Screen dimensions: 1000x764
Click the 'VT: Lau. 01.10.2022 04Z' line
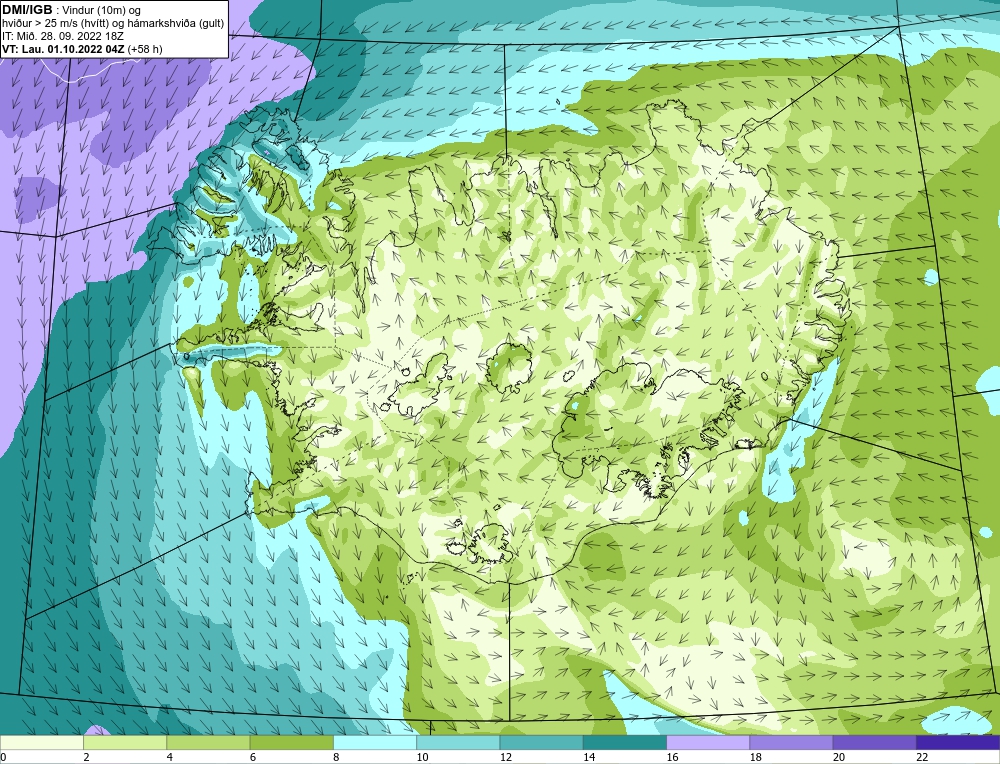pos(63,48)
